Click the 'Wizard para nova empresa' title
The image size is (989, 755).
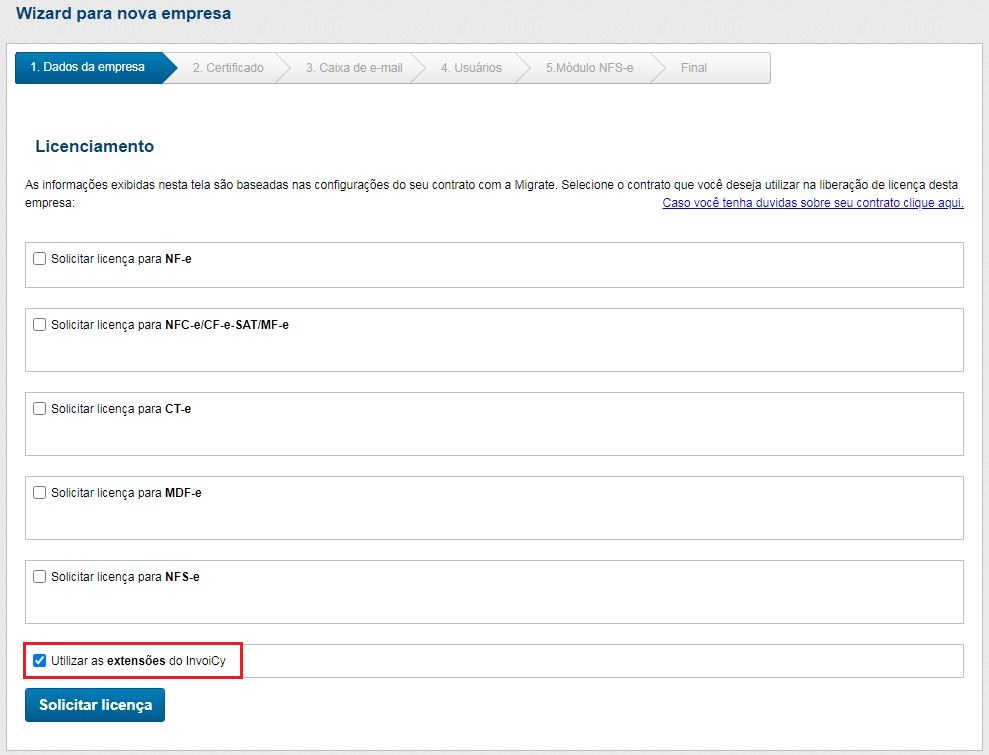click(x=123, y=14)
